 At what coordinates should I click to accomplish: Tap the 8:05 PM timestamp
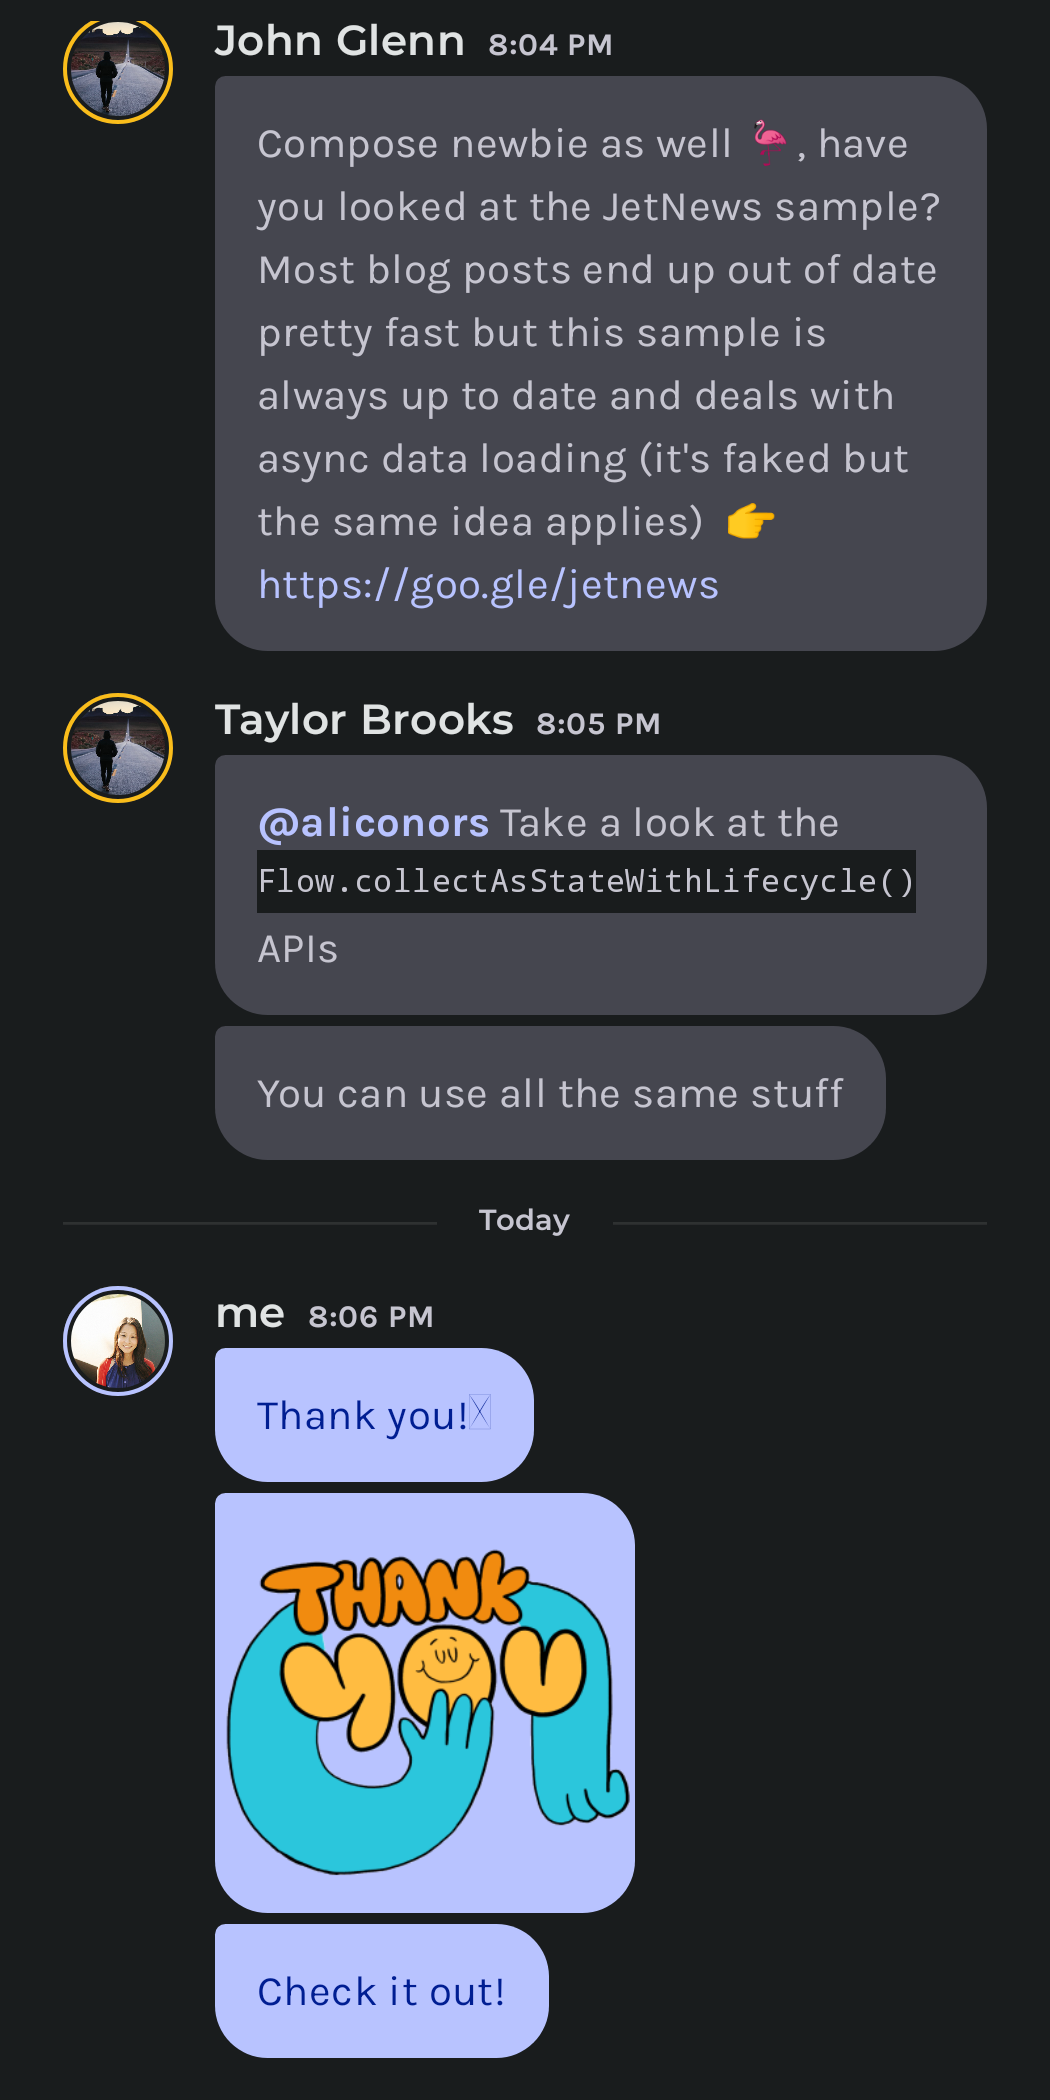pyautogui.click(x=598, y=723)
